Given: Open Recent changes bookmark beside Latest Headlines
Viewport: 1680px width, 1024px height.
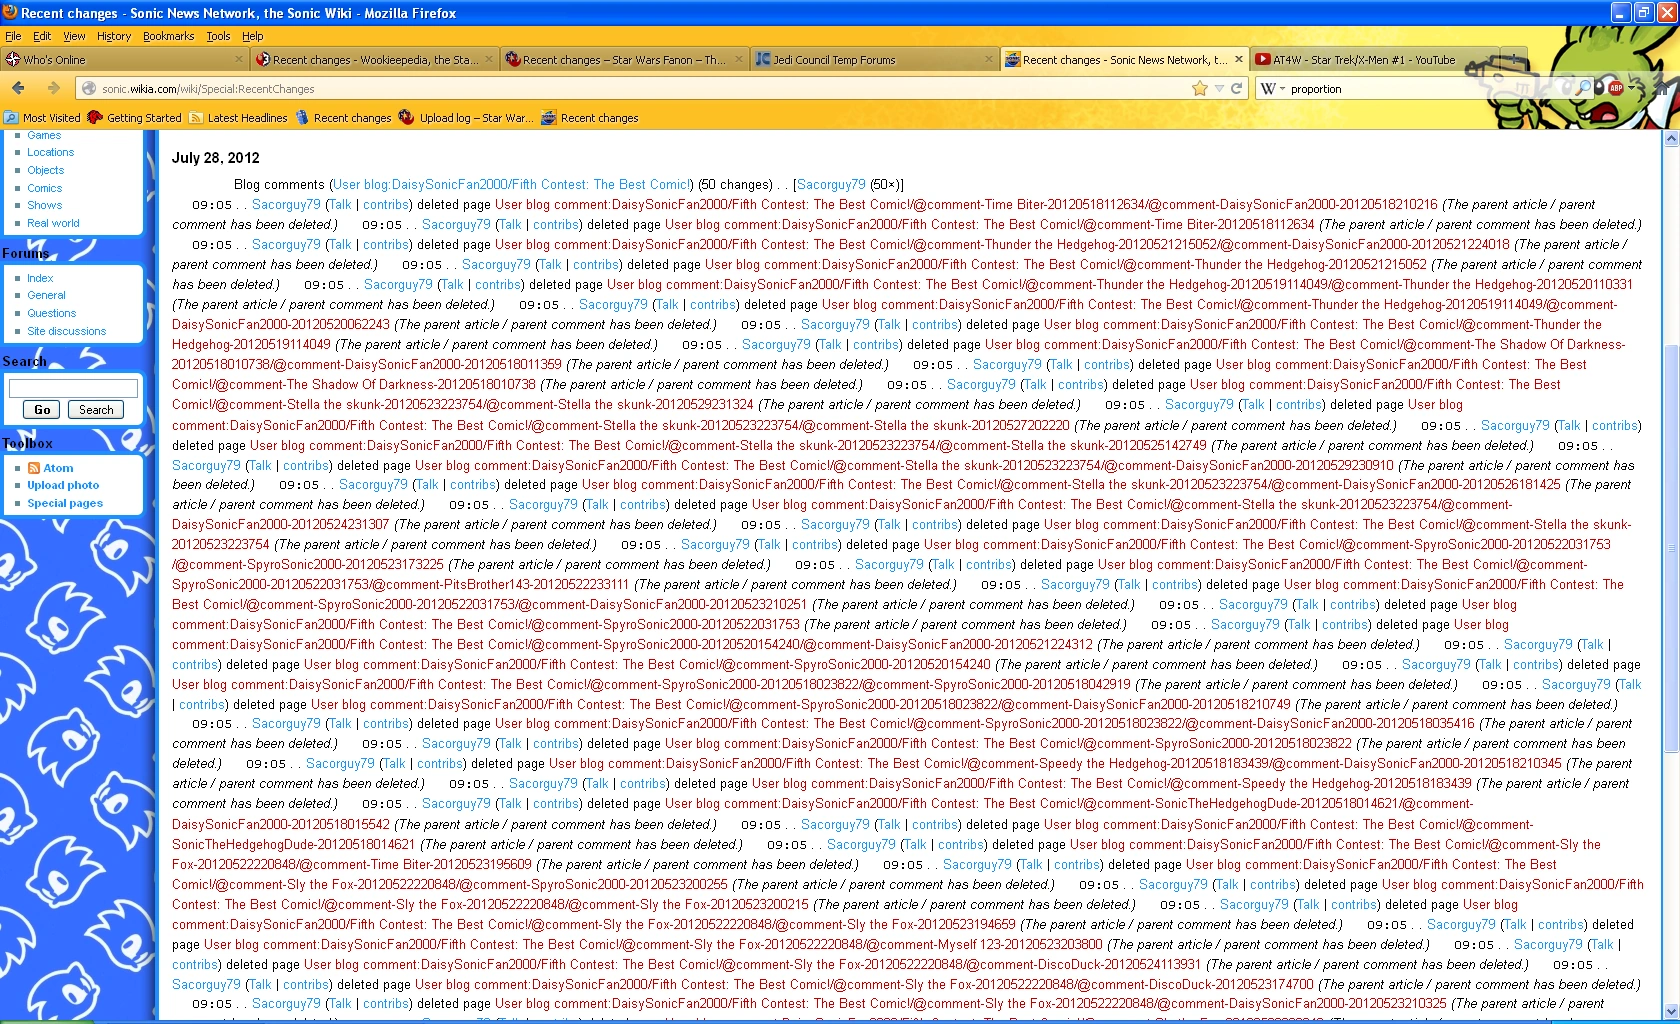Looking at the screenshot, I should 343,118.
